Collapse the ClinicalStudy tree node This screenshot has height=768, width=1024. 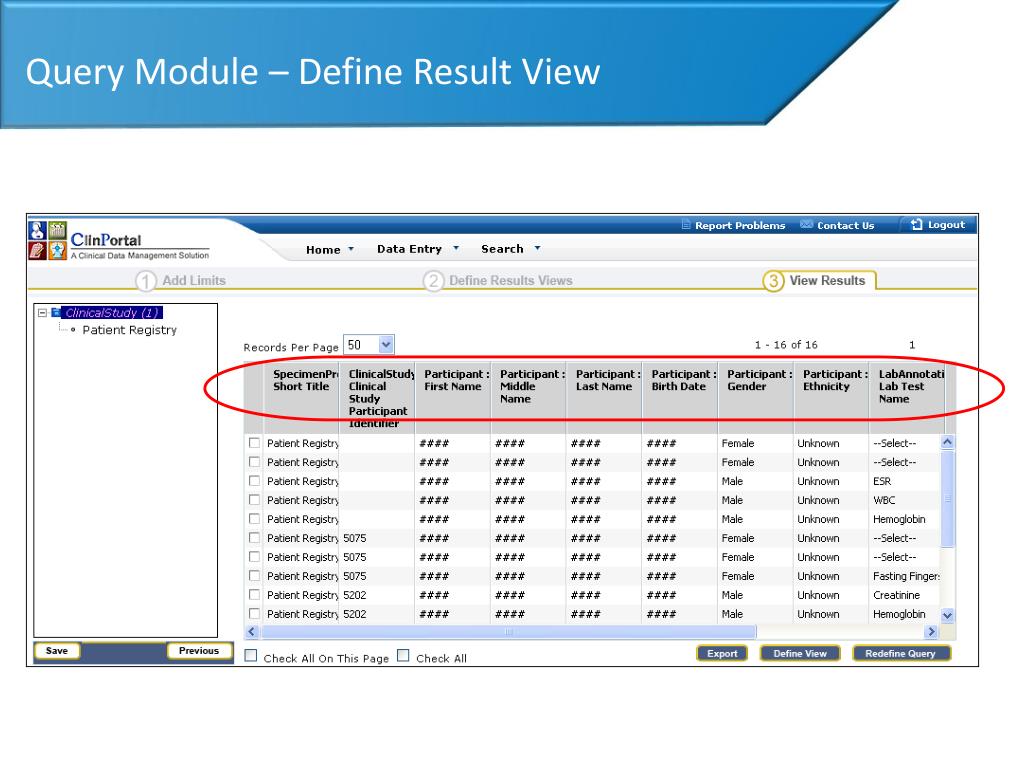[x=42, y=312]
